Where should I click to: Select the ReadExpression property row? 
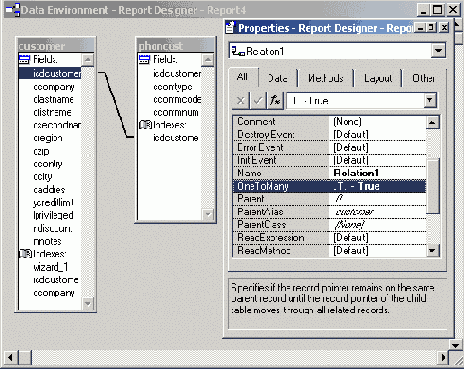(x=329, y=237)
